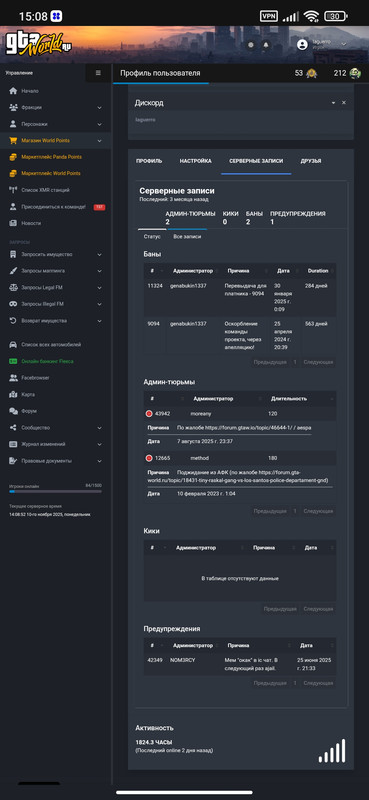This screenshot has height=800, width=369.
Task: Click Список всех автомобилей car icon
Action: pos(13,344)
